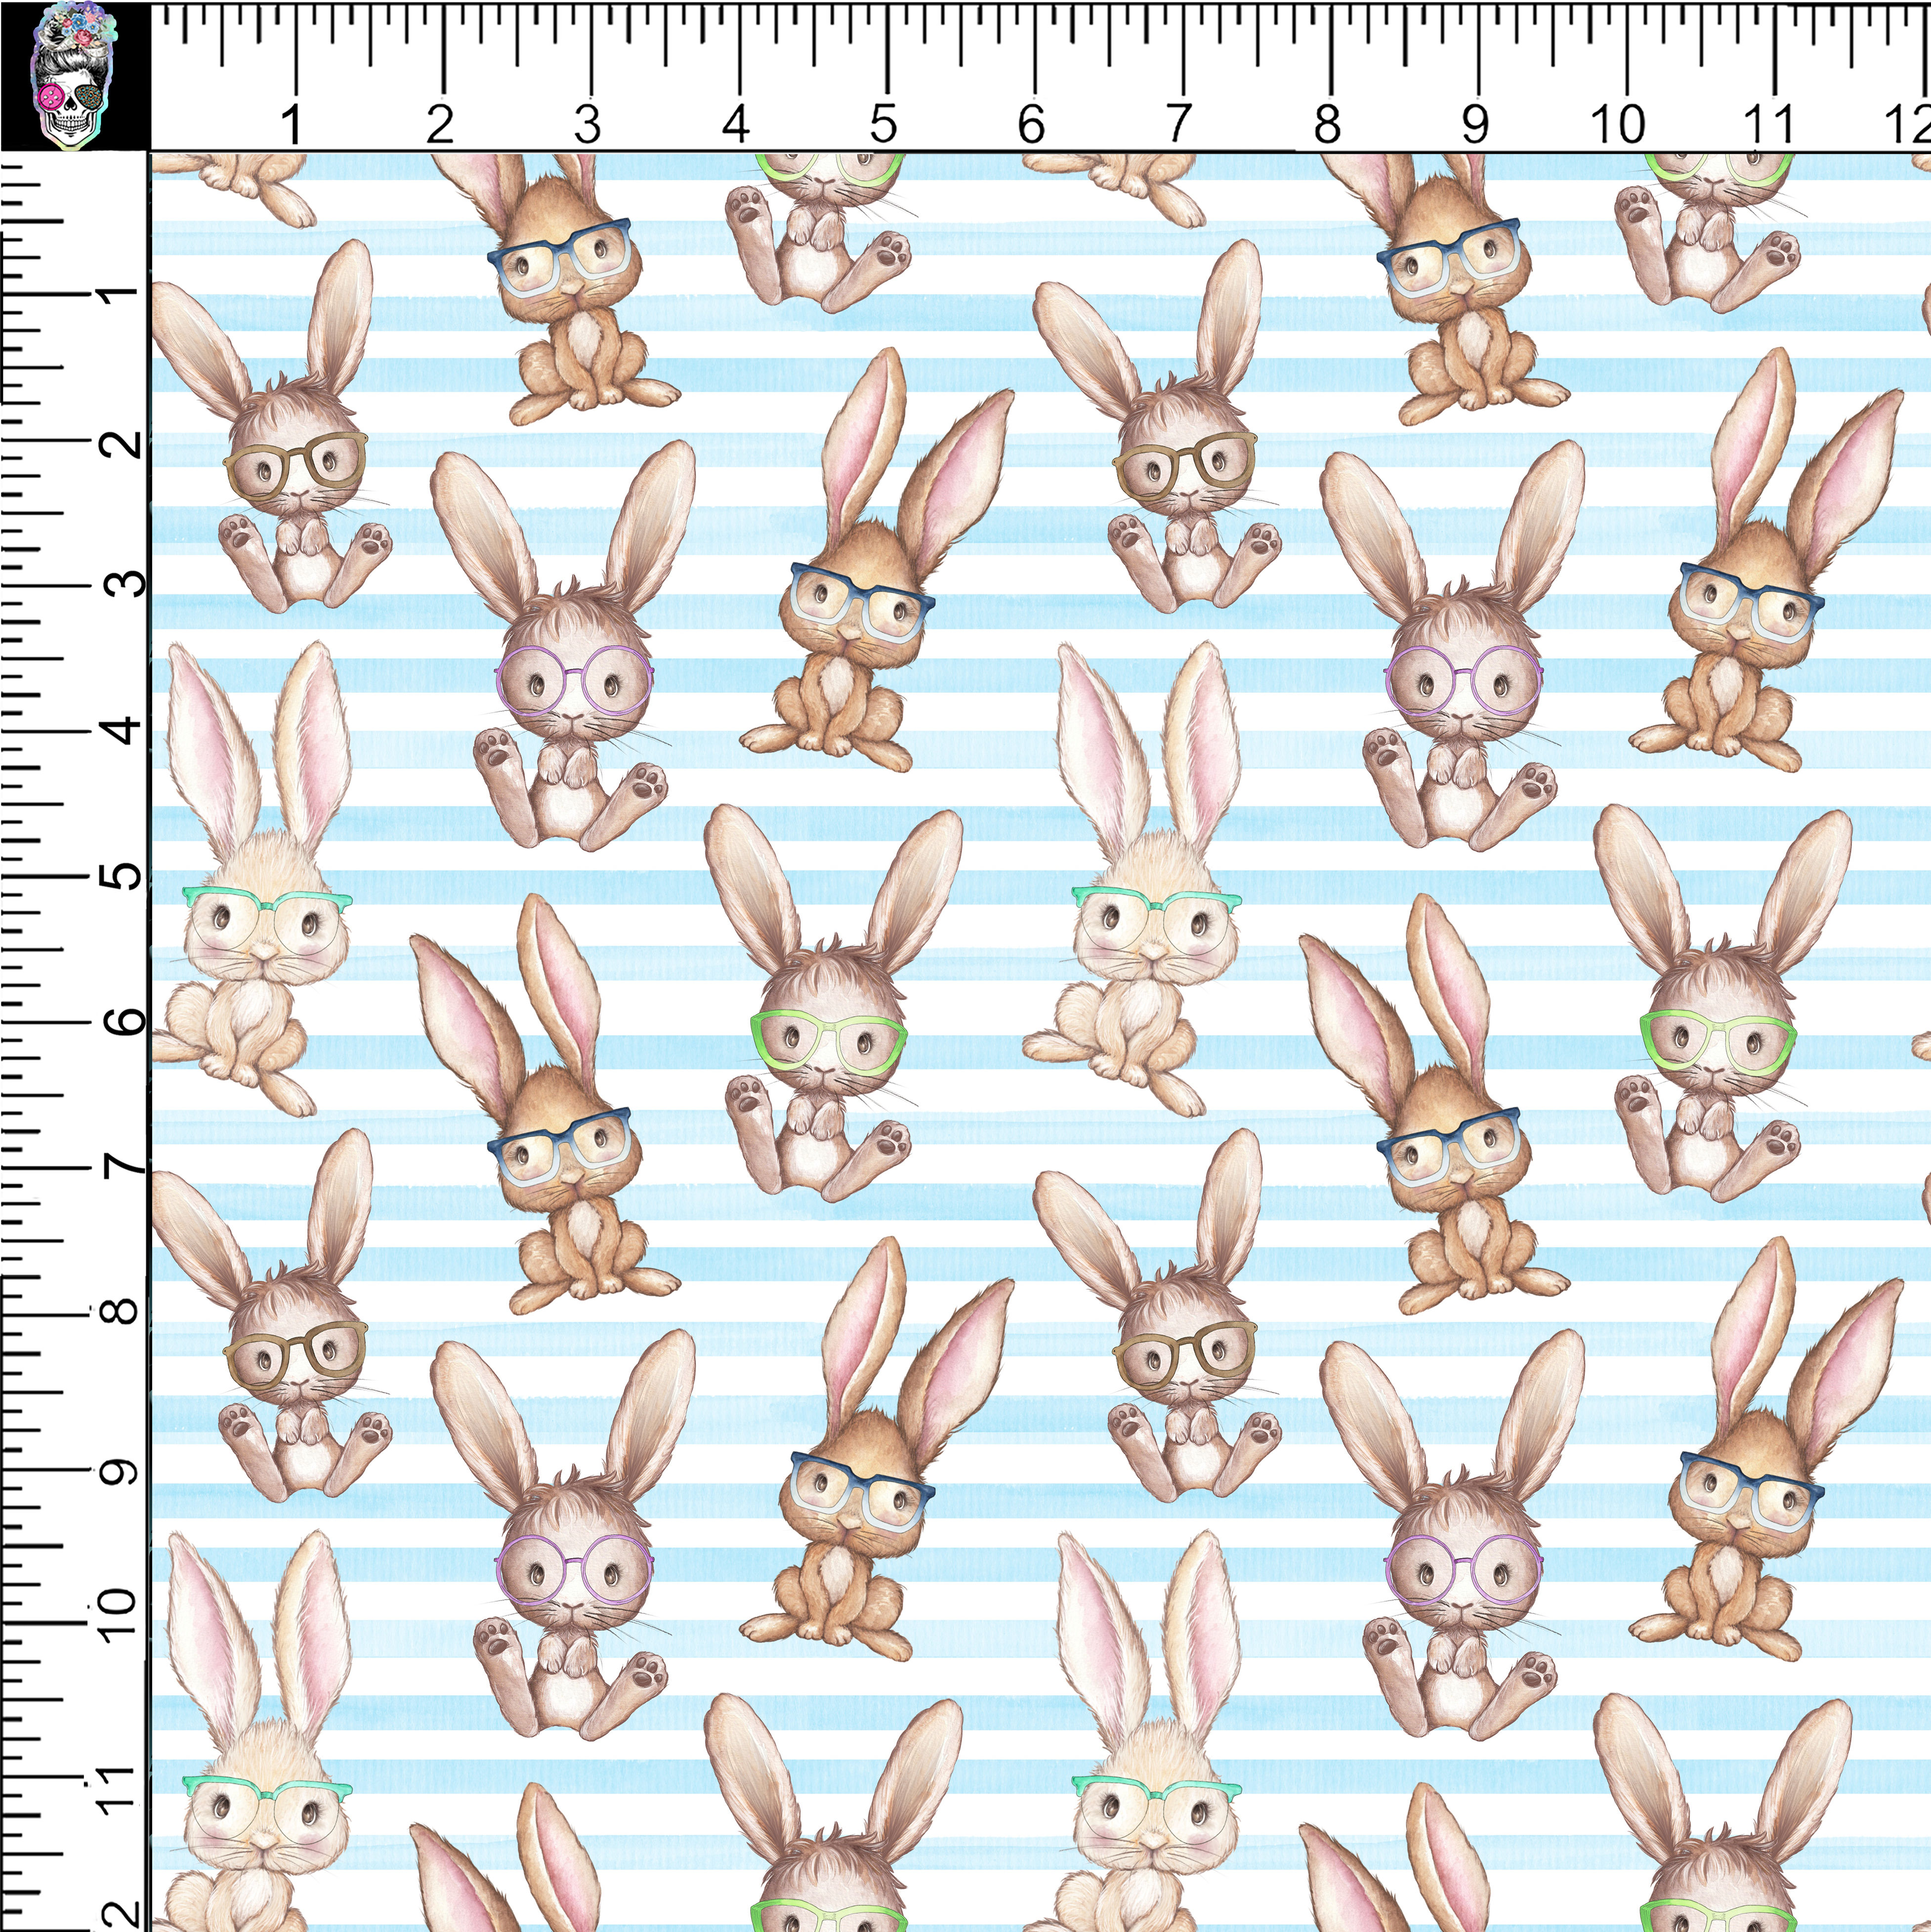Click the pink button eye on skull logo

(52, 97)
